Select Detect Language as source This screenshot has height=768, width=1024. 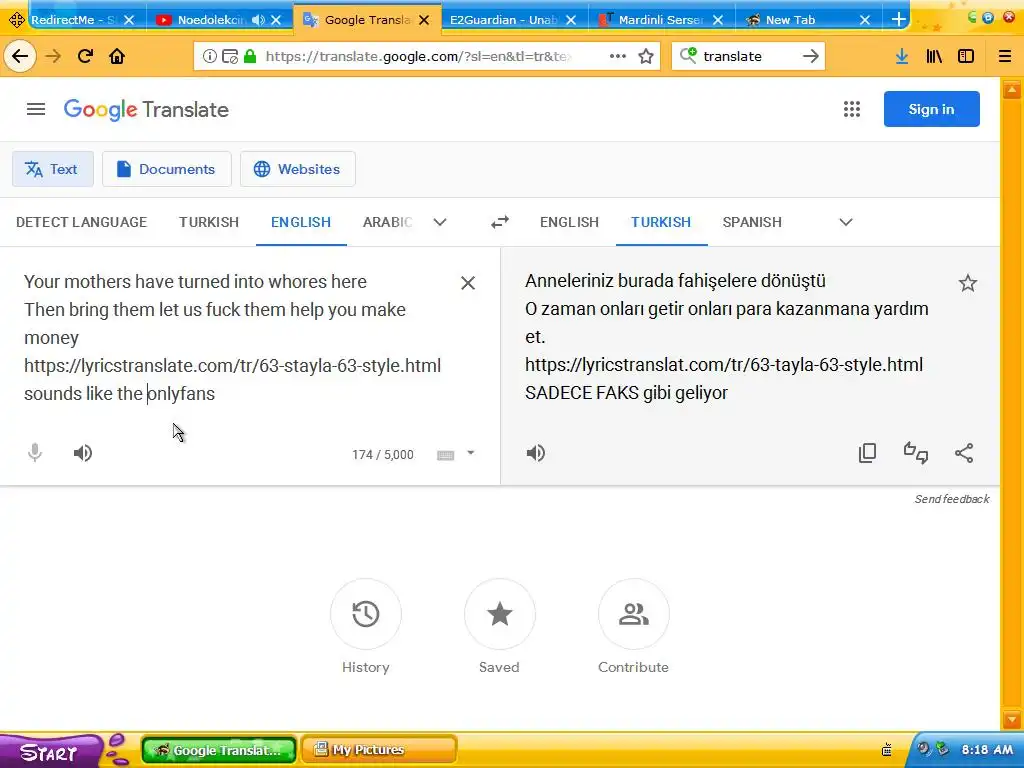[82, 223]
